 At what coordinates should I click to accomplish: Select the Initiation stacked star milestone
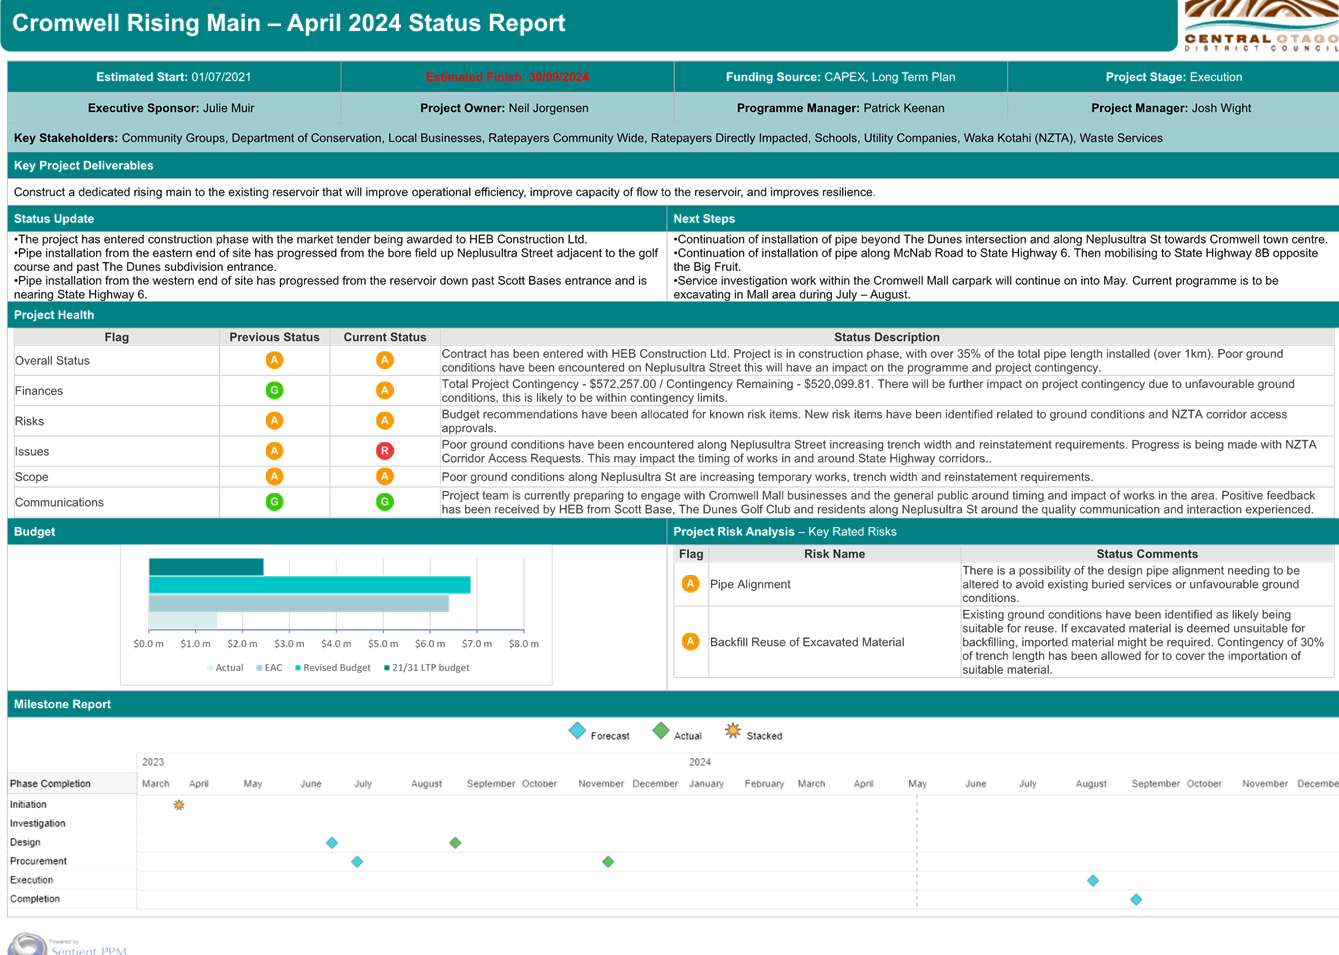click(x=179, y=805)
